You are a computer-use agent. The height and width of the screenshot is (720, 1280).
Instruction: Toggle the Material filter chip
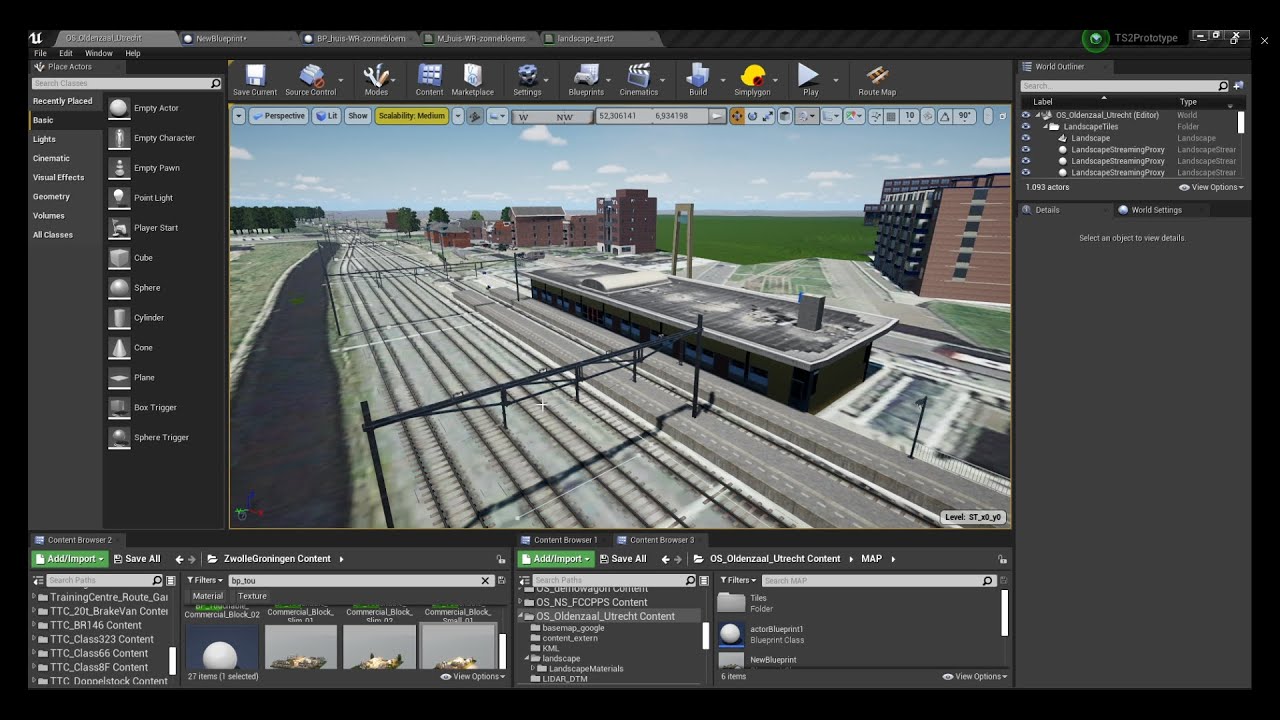[x=208, y=596]
